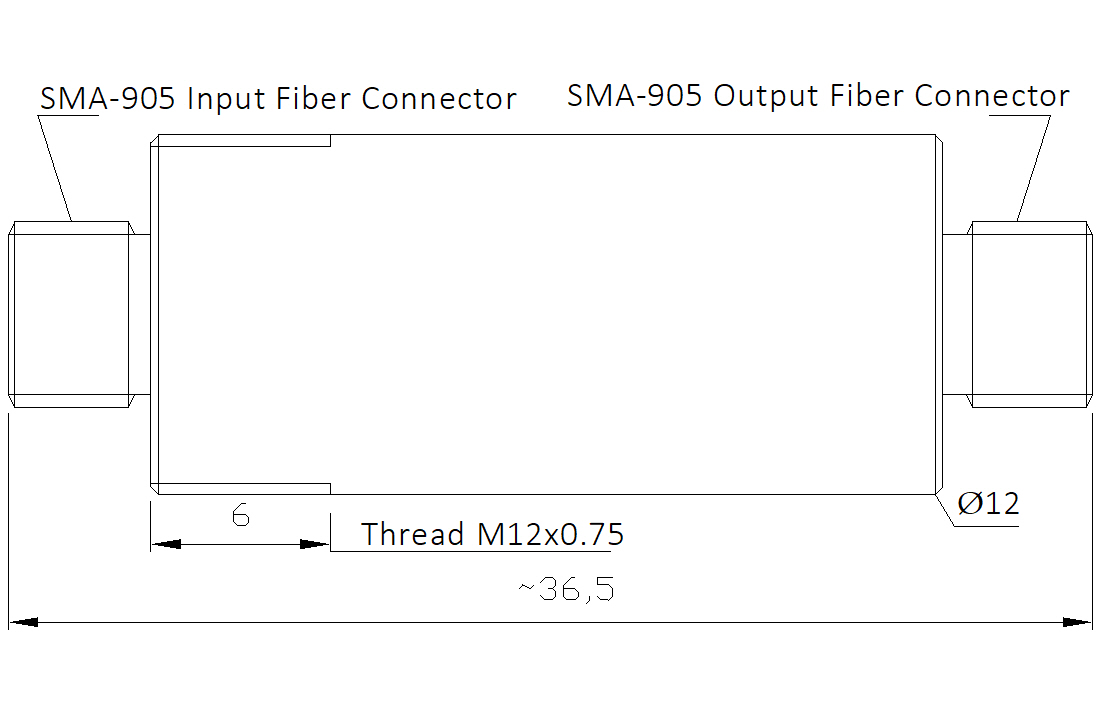Click the center of the main cylindrical body
This screenshot has width=1103, height=714.
(547, 314)
